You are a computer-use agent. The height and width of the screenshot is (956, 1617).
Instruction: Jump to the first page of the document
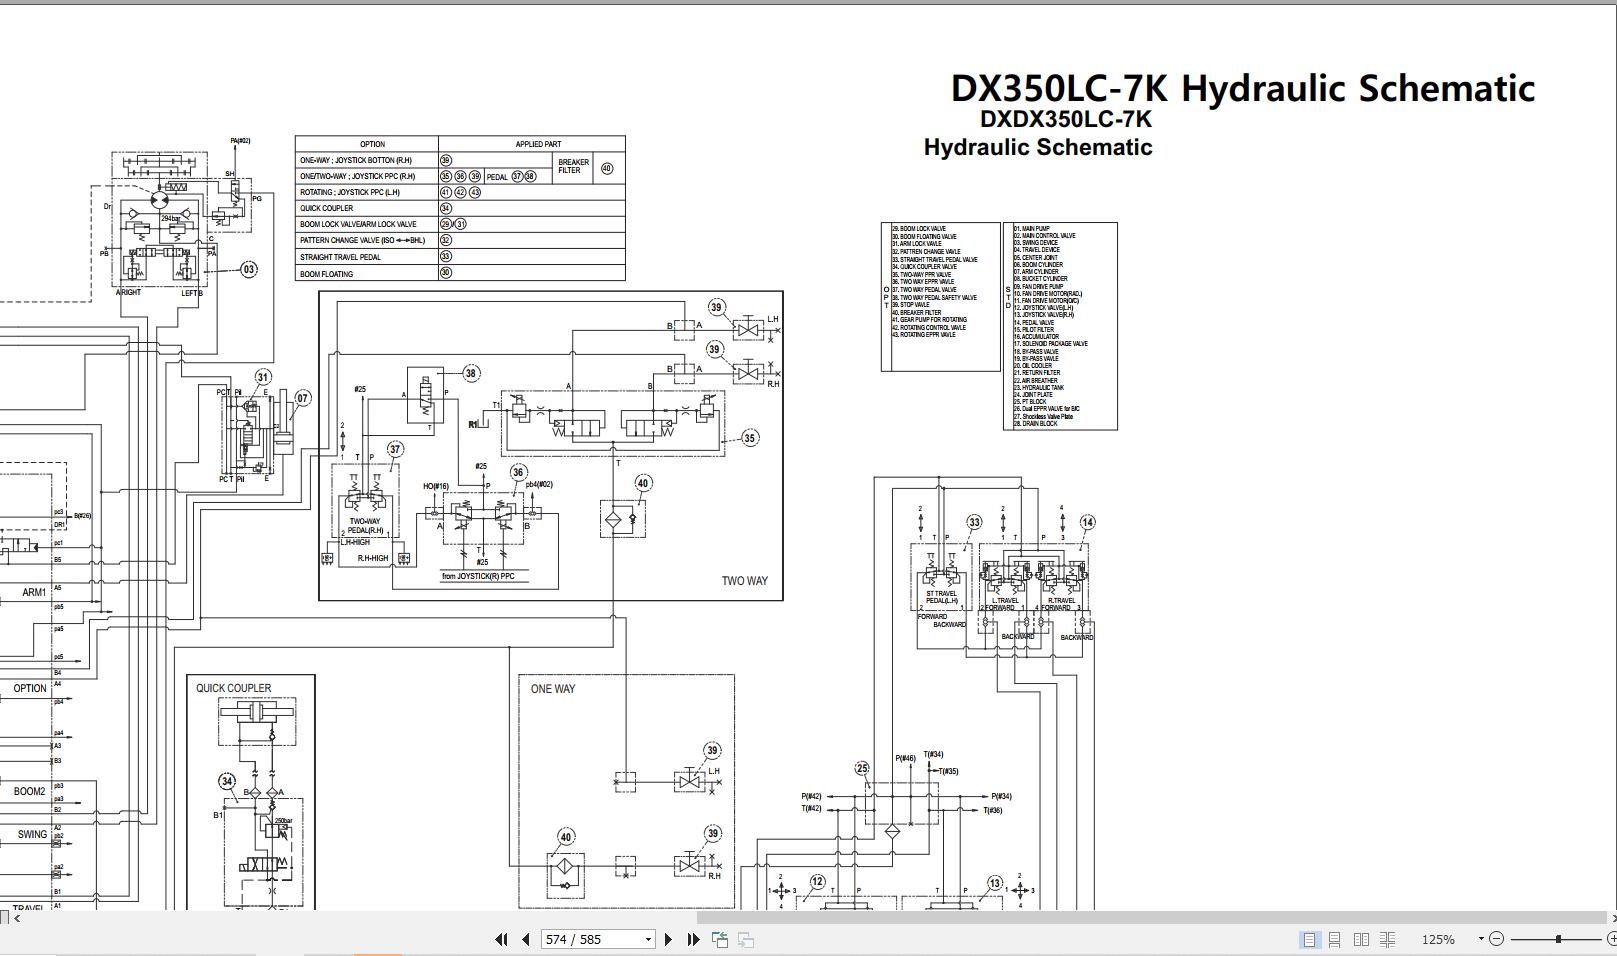point(501,939)
